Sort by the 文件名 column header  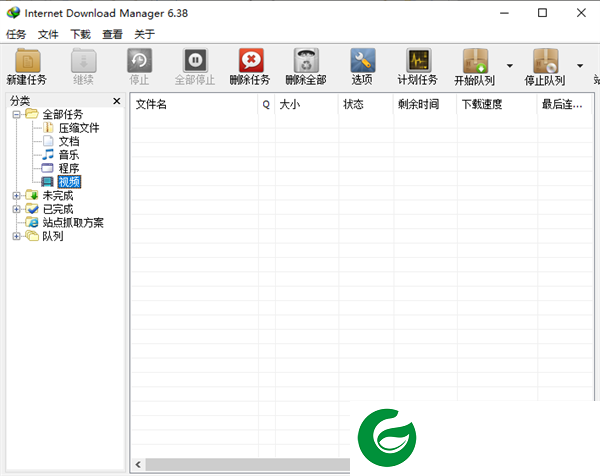[194, 104]
